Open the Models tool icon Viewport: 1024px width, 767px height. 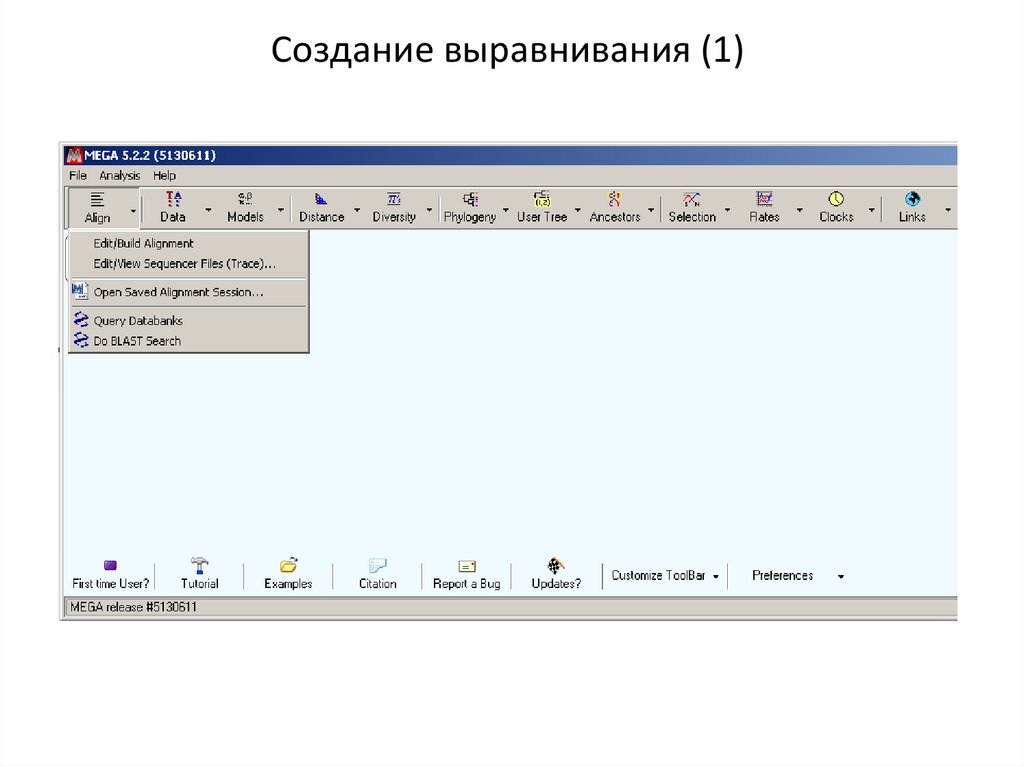tap(245, 200)
